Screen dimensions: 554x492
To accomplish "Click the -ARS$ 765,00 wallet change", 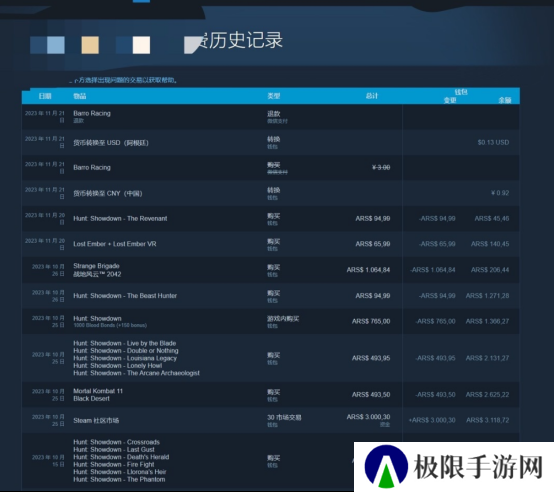I will point(435,321).
